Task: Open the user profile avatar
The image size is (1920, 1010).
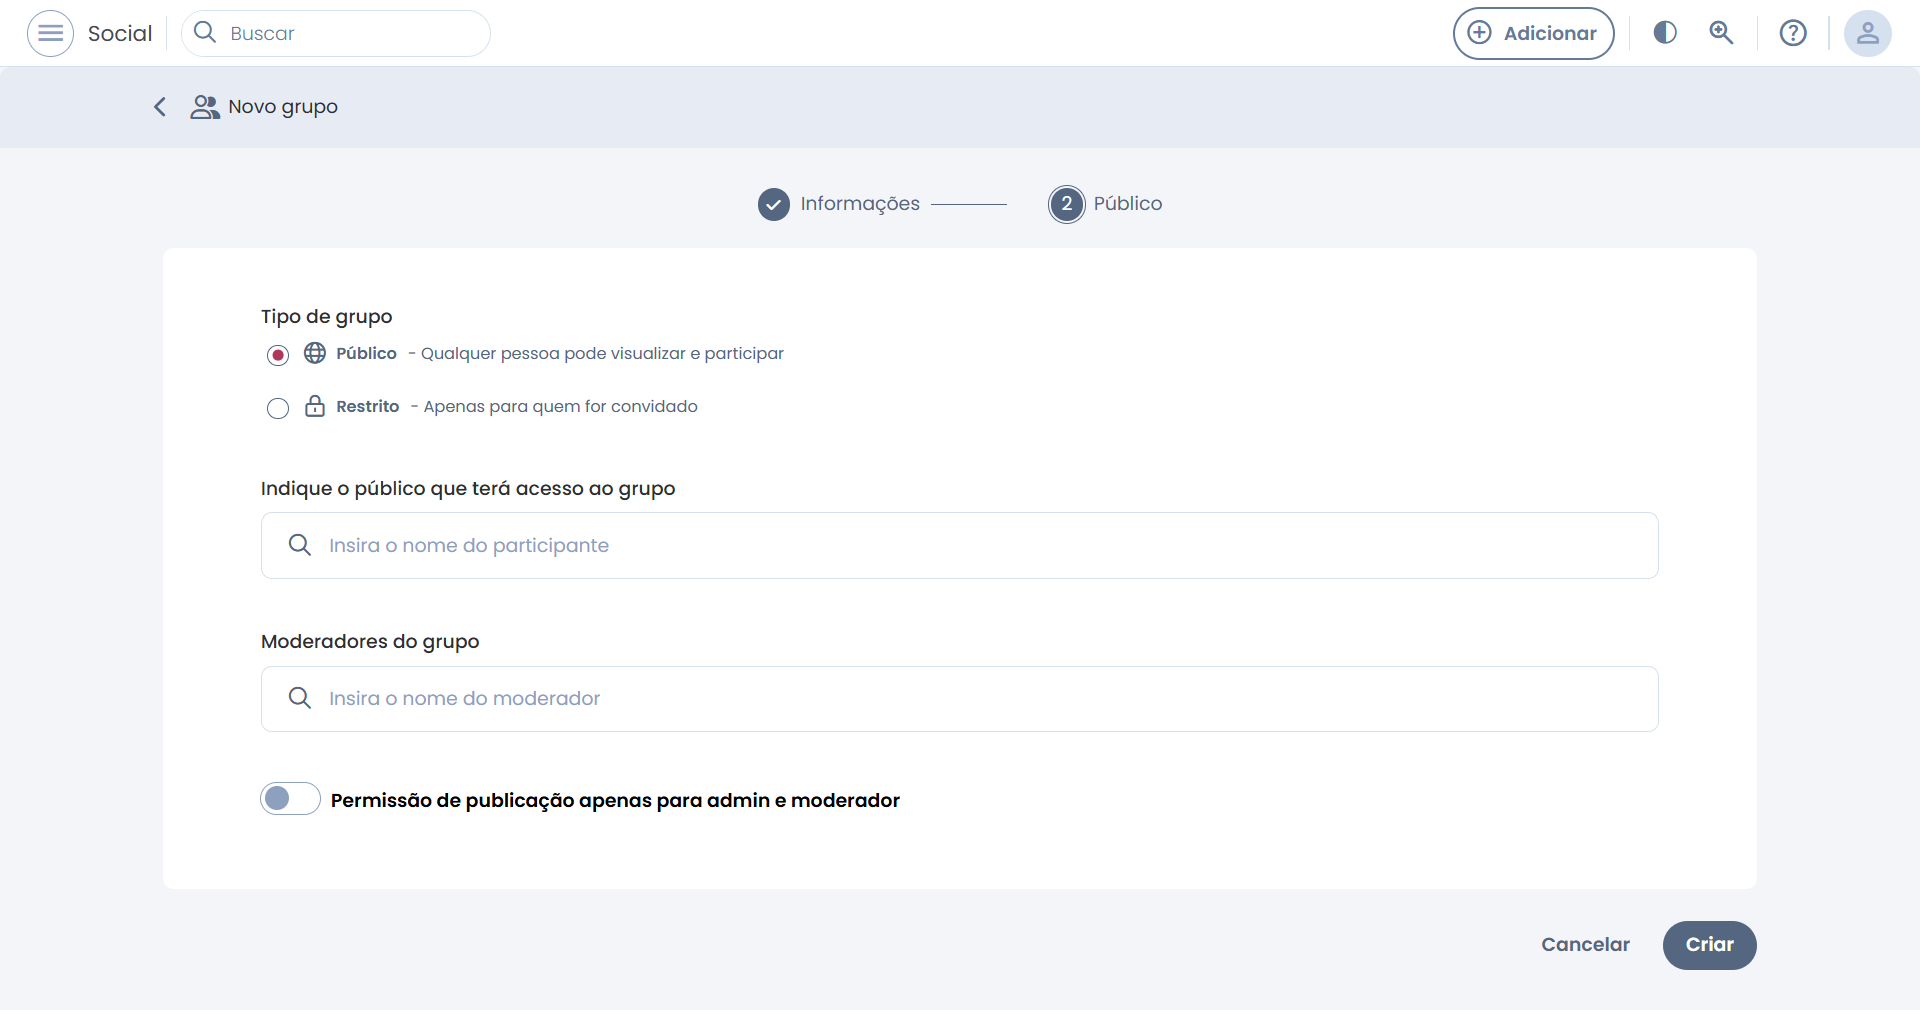Action: (x=1867, y=33)
